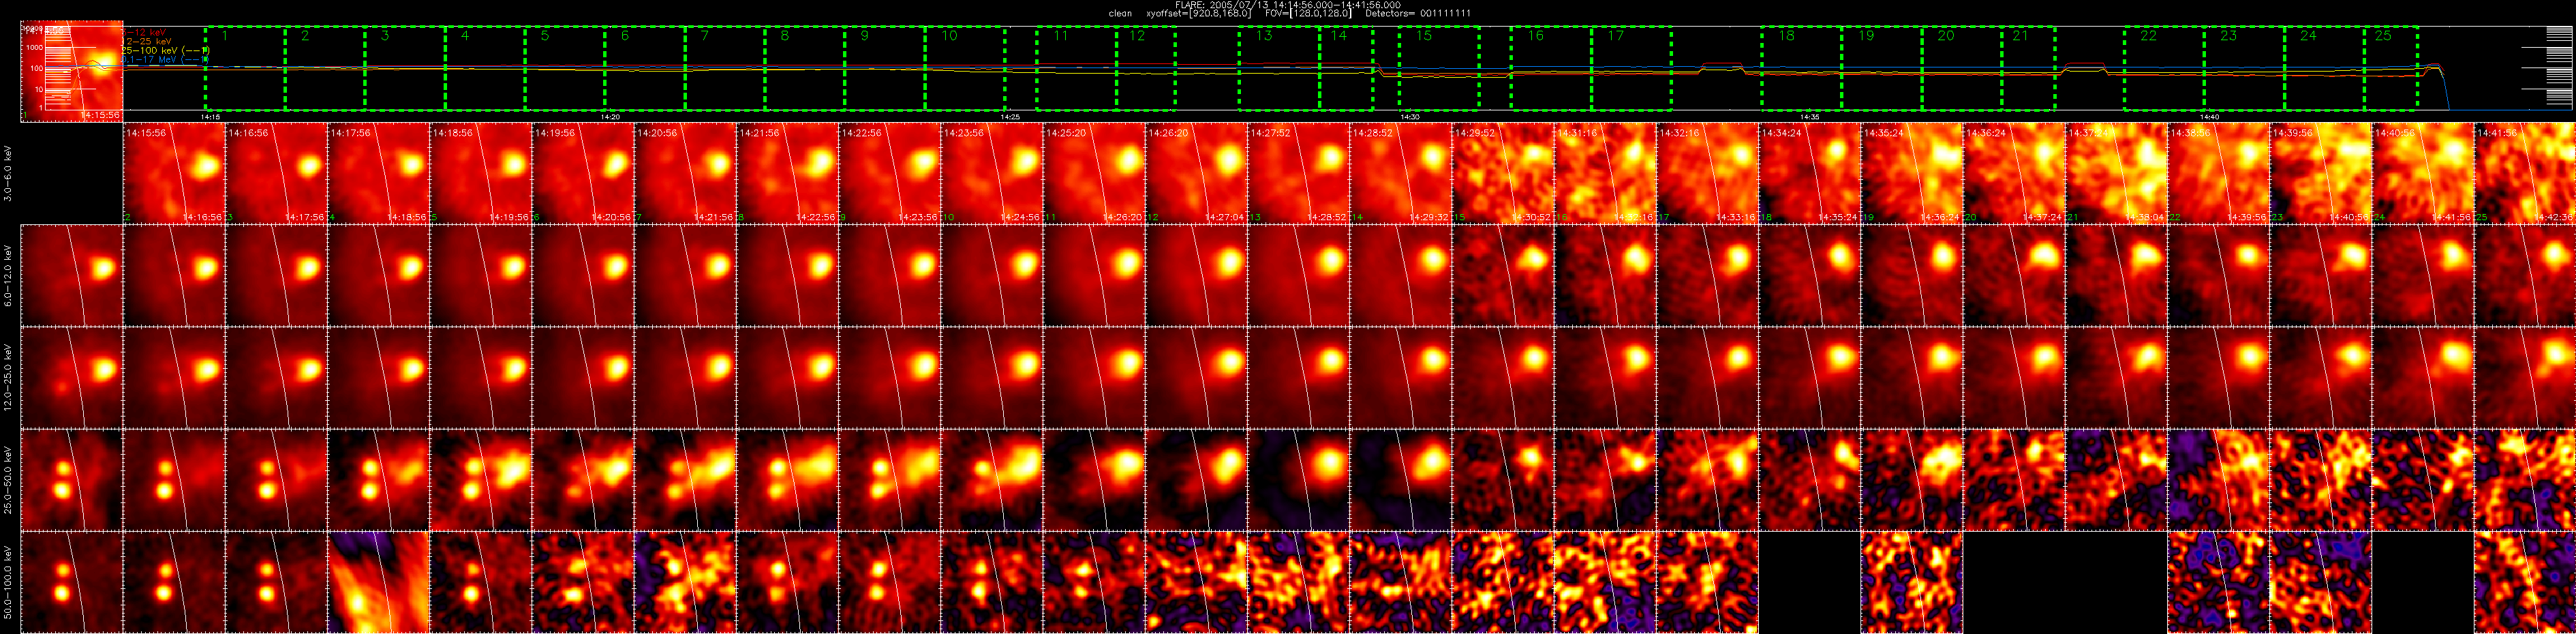Open the 6.0-12.0 keV image in the 14:38:56 column
Image resolution: width=2576 pixels, height=634 pixels.
[x=2218, y=275]
